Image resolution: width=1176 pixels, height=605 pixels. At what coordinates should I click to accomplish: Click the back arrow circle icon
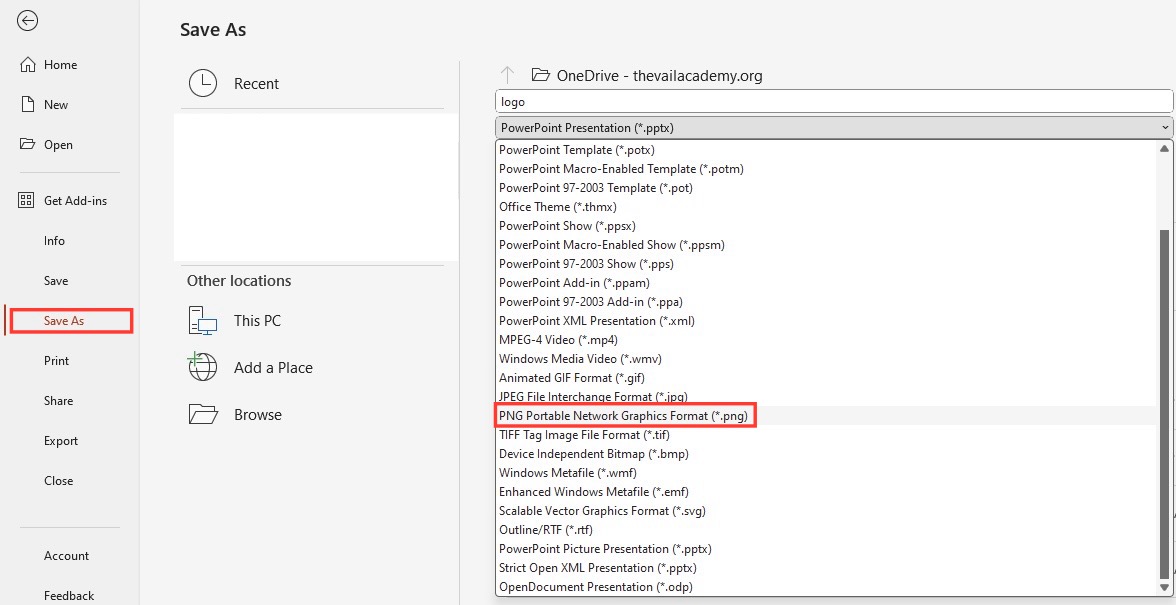click(28, 21)
